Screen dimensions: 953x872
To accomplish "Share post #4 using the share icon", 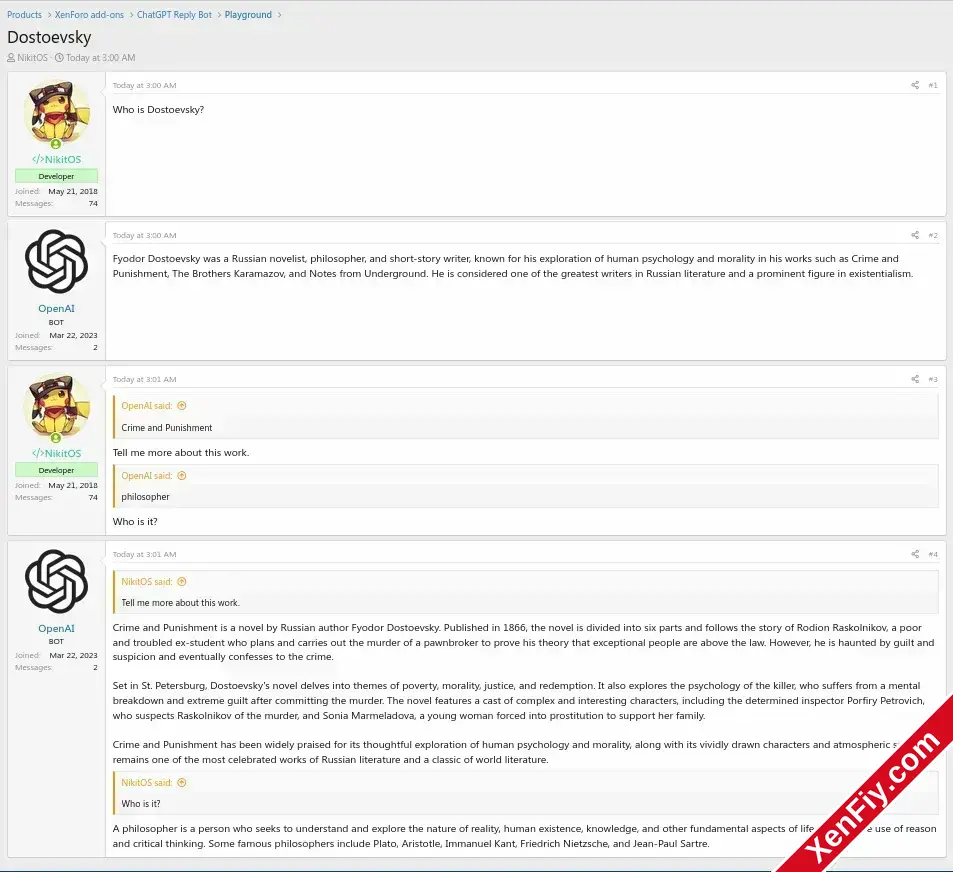I will point(915,554).
